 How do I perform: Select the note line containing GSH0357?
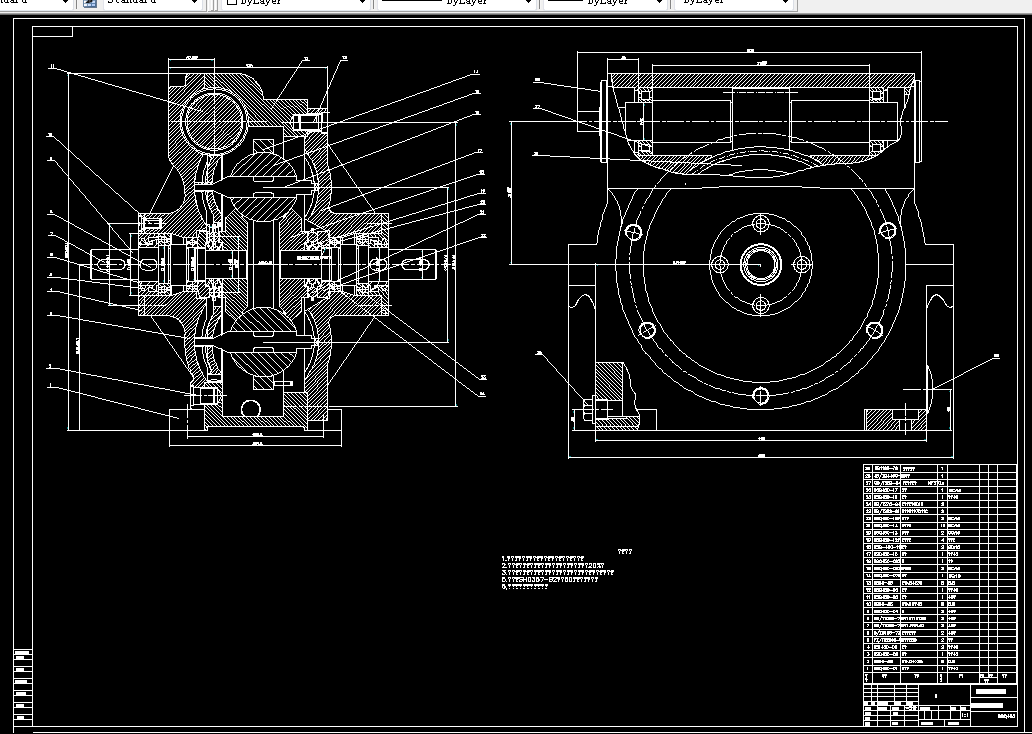(550, 580)
